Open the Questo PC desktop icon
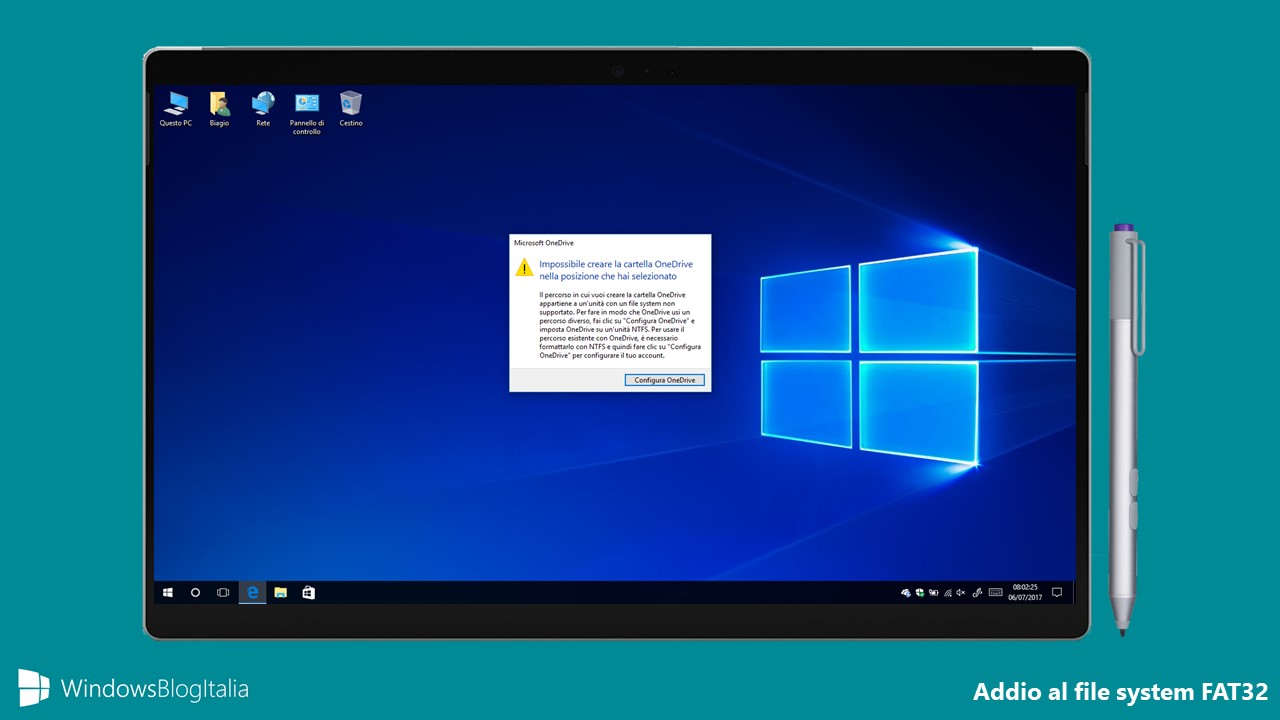The image size is (1280, 720). tap(176, 109)
